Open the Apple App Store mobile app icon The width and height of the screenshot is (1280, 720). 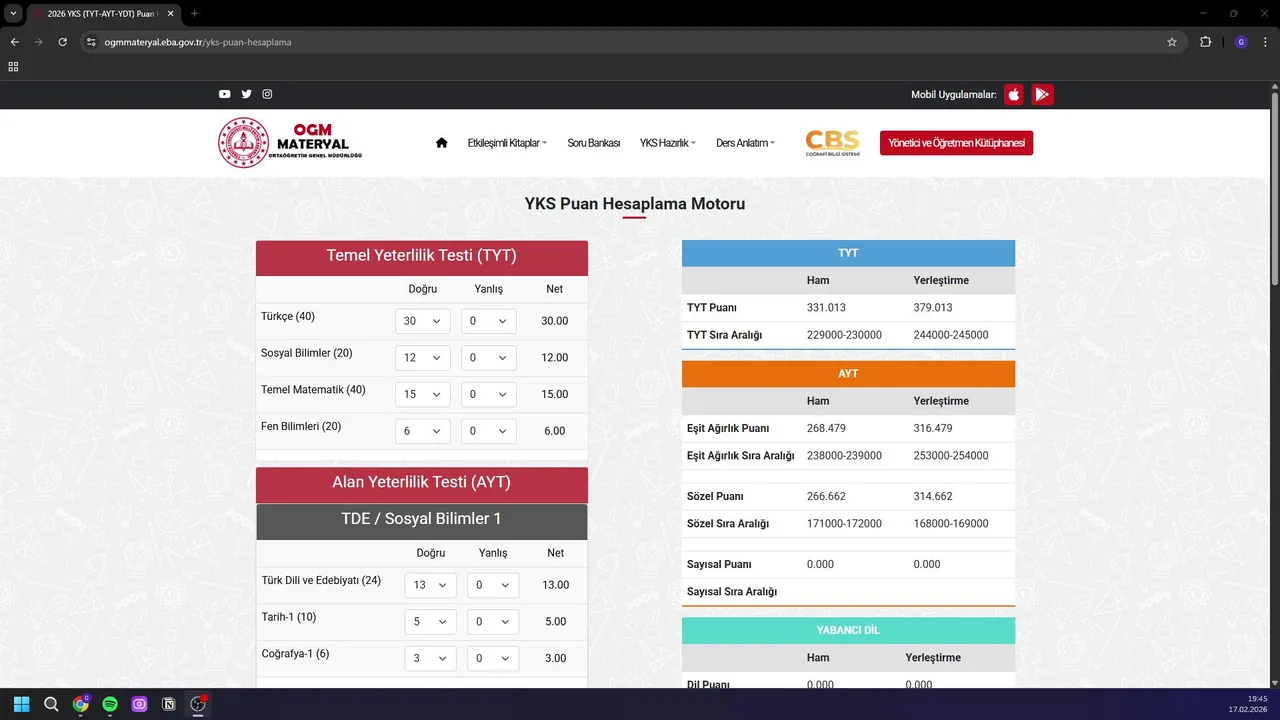(1014, 95)
